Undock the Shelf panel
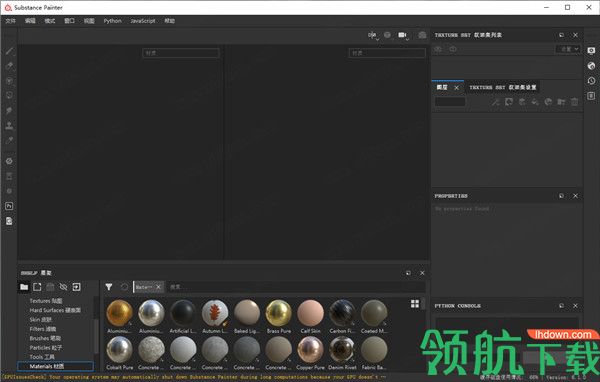 click(x=408, y=273)
